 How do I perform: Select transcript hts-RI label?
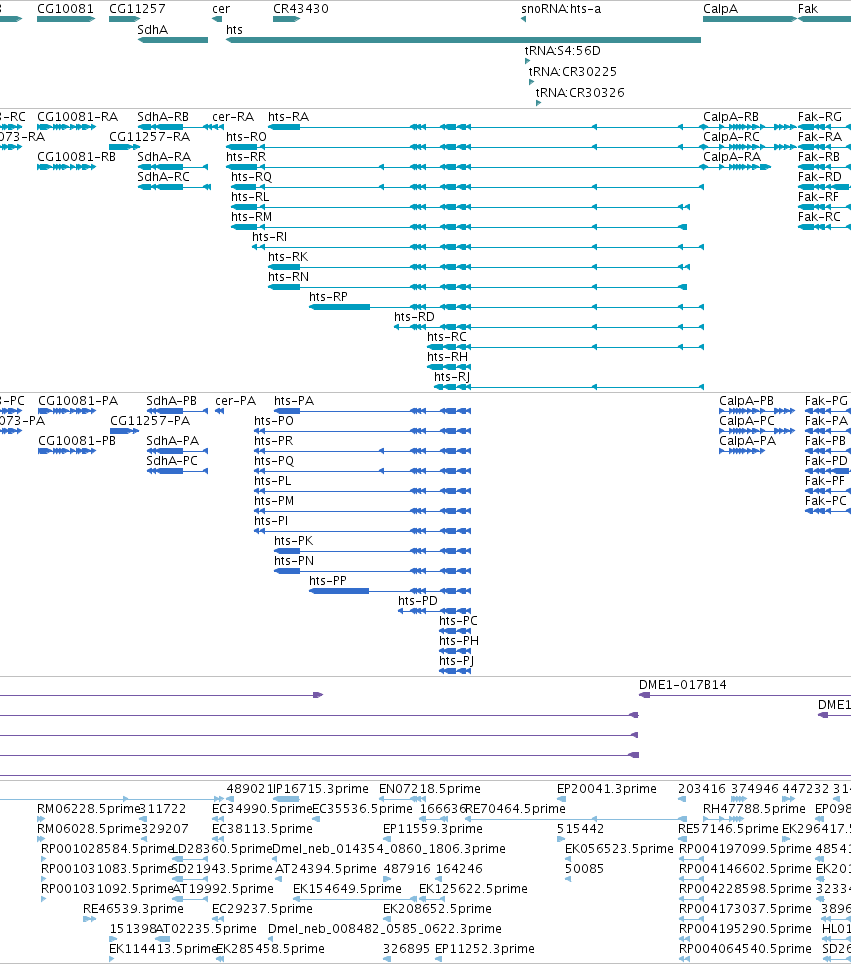click(269, 237)
